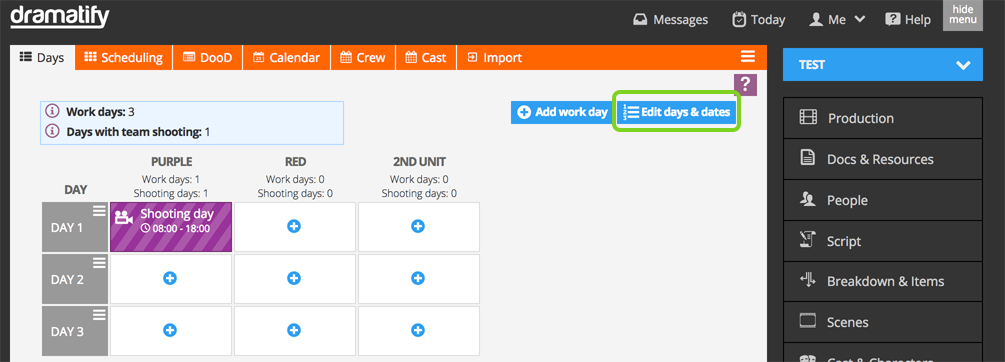
Task: Click info icon beside Work days
Action: 53,111
